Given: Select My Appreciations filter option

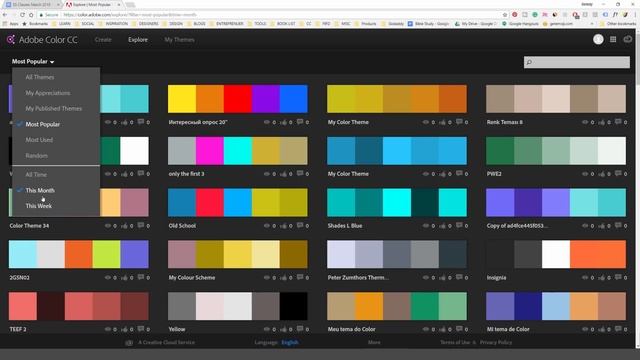Looking at the screenshot, I should [48, 93].
